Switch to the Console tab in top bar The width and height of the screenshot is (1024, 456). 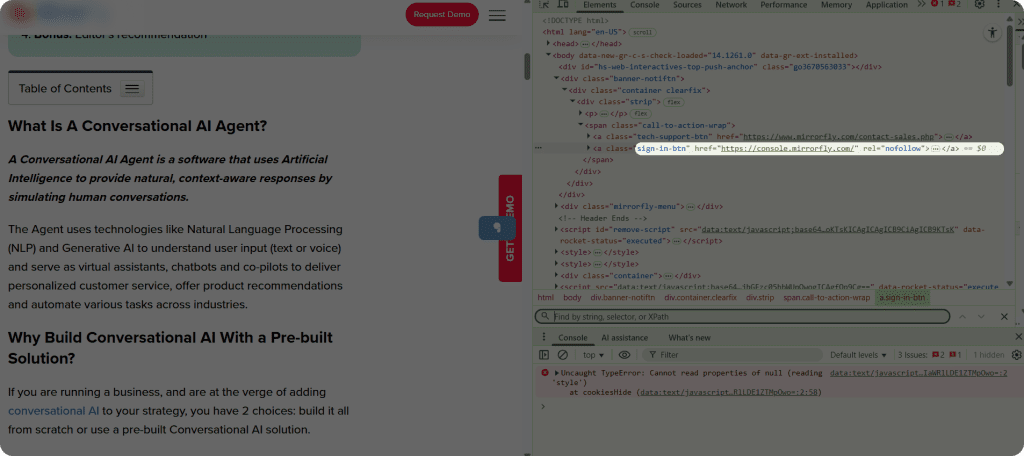point(645,5)
